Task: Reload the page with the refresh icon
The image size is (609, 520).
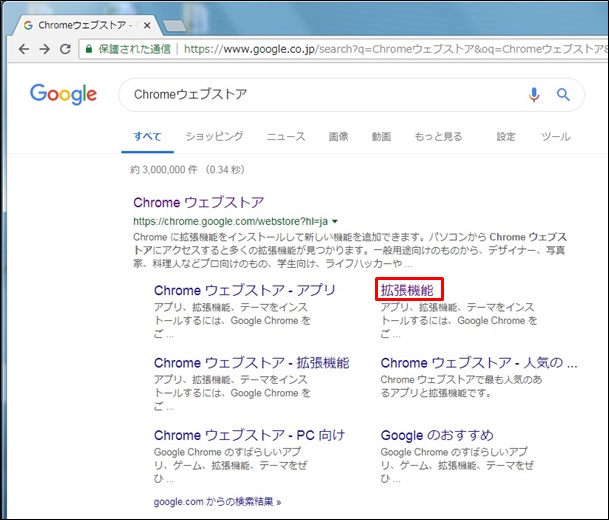Action: [x=65, y=48]
